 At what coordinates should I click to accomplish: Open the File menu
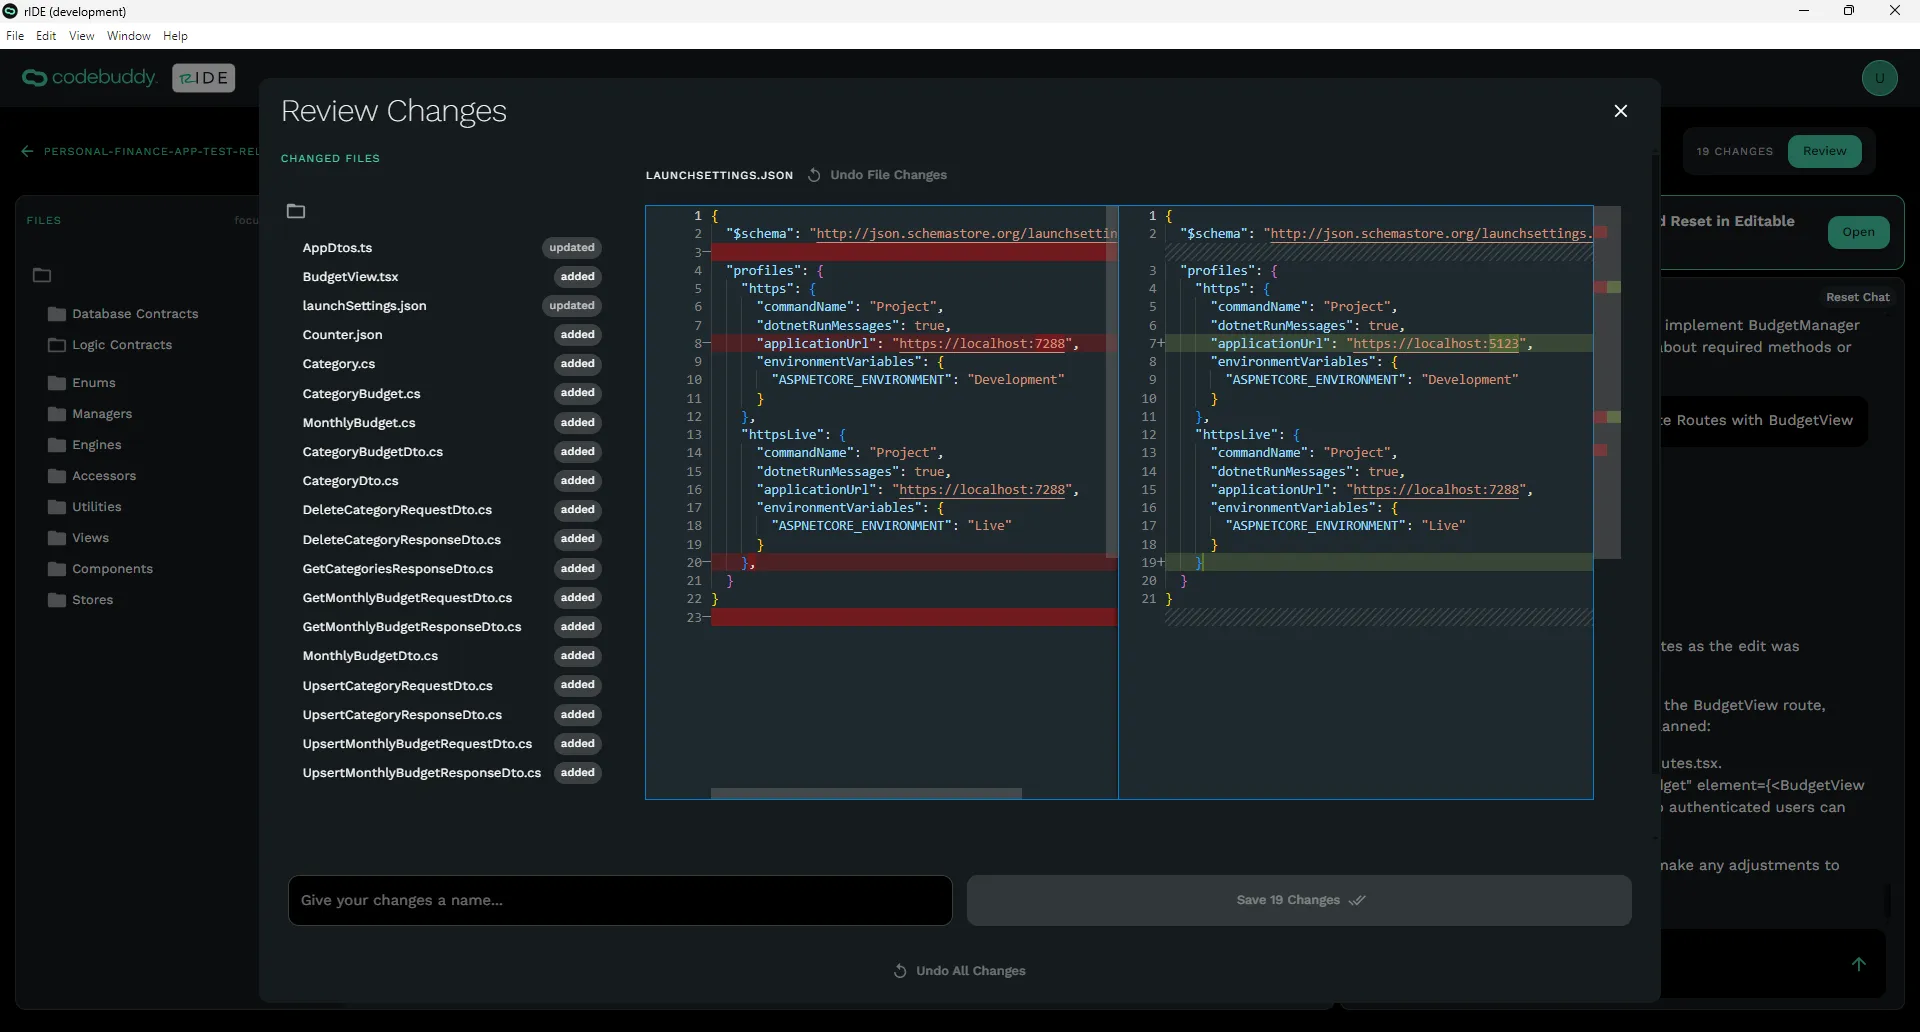(15, 36)
